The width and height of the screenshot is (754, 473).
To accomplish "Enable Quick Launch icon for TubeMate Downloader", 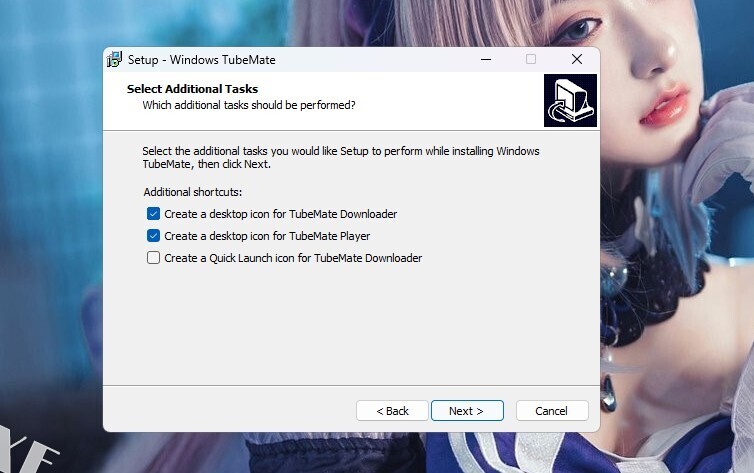I will pyautogui.click(x=153, y=258).
